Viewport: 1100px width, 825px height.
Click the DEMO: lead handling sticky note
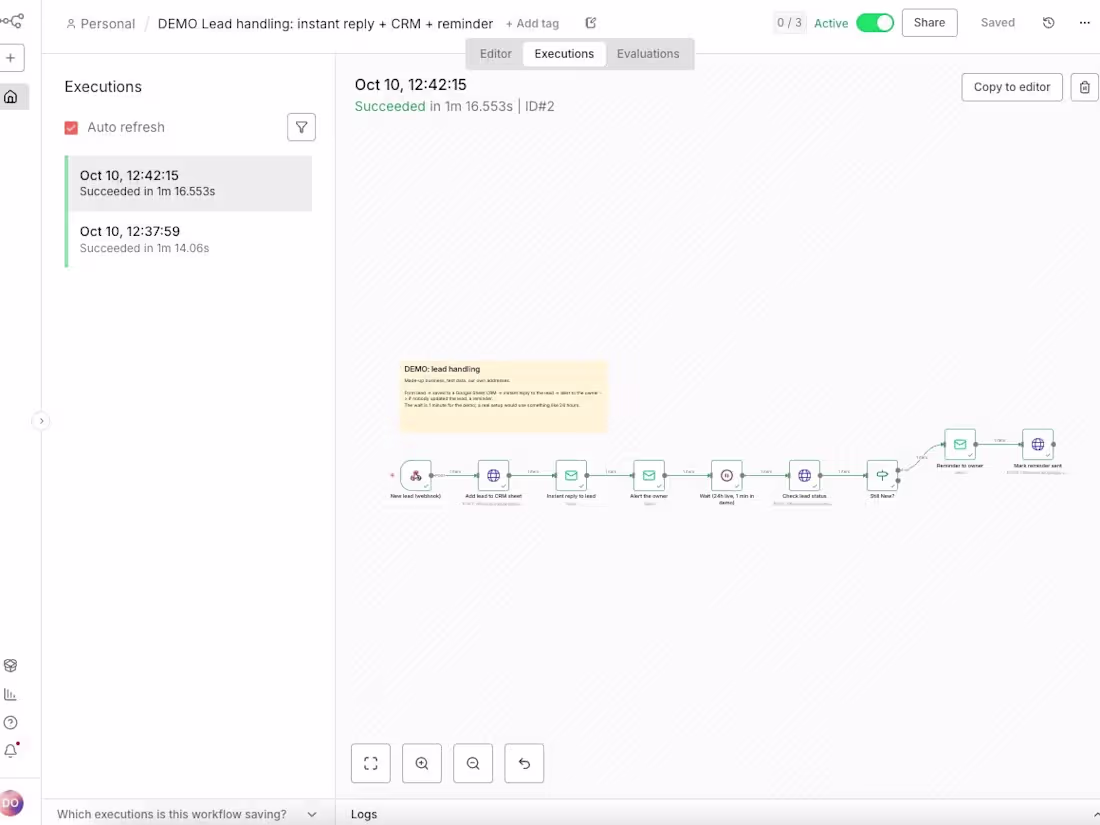click(x=503, y=396)
